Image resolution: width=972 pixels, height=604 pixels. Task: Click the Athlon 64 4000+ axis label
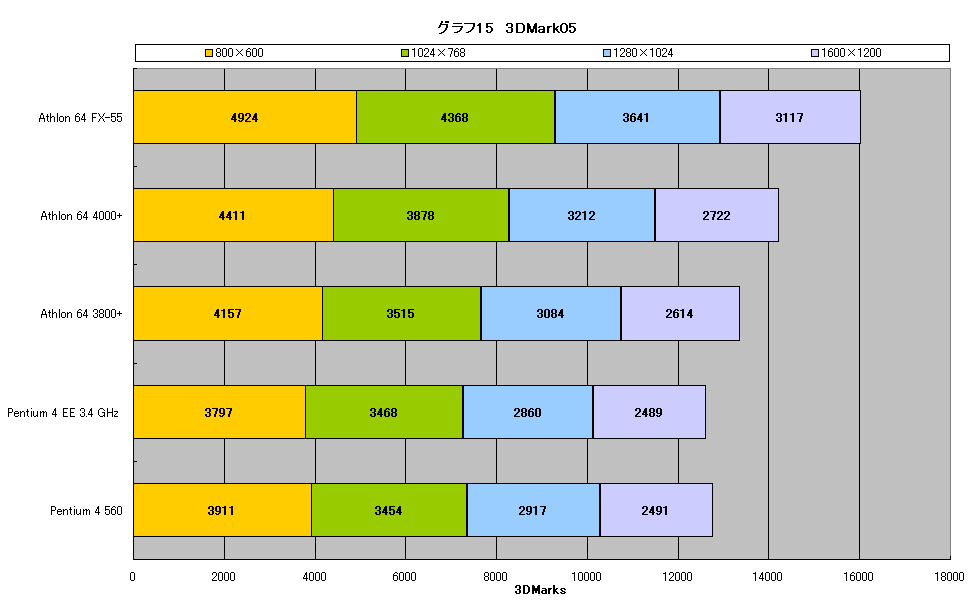tap(81, 216)
